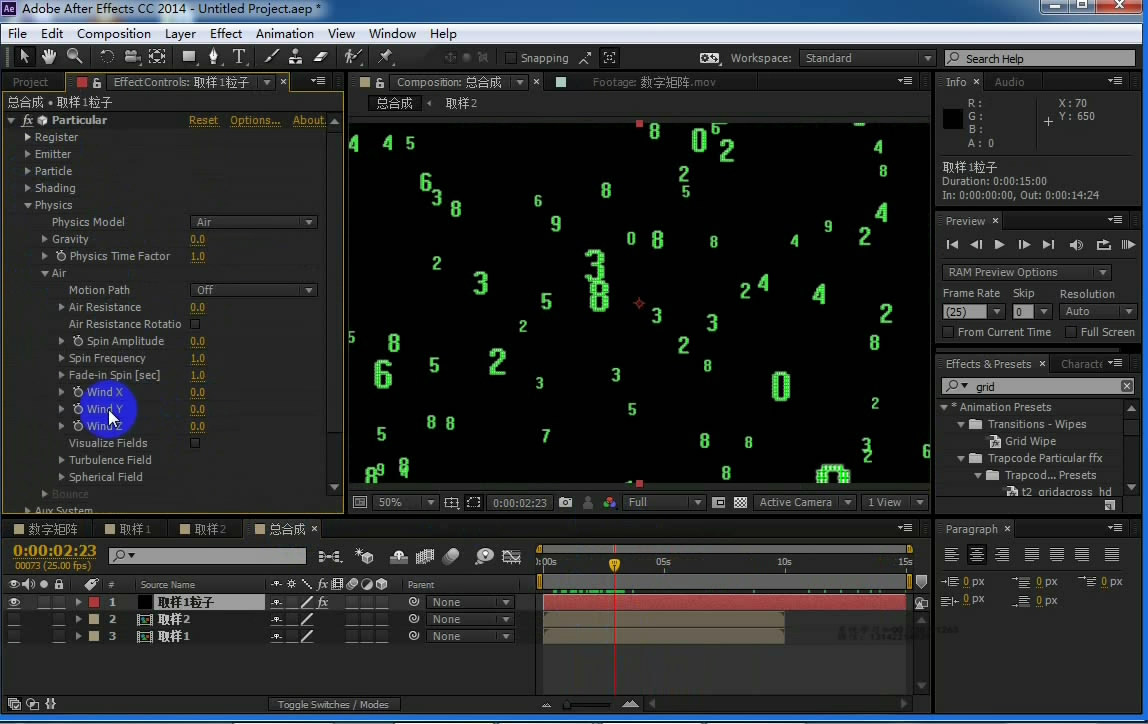Select the Selection arrow tool
This screenshot has height=724, width=1148.
(x=23, y=56)
